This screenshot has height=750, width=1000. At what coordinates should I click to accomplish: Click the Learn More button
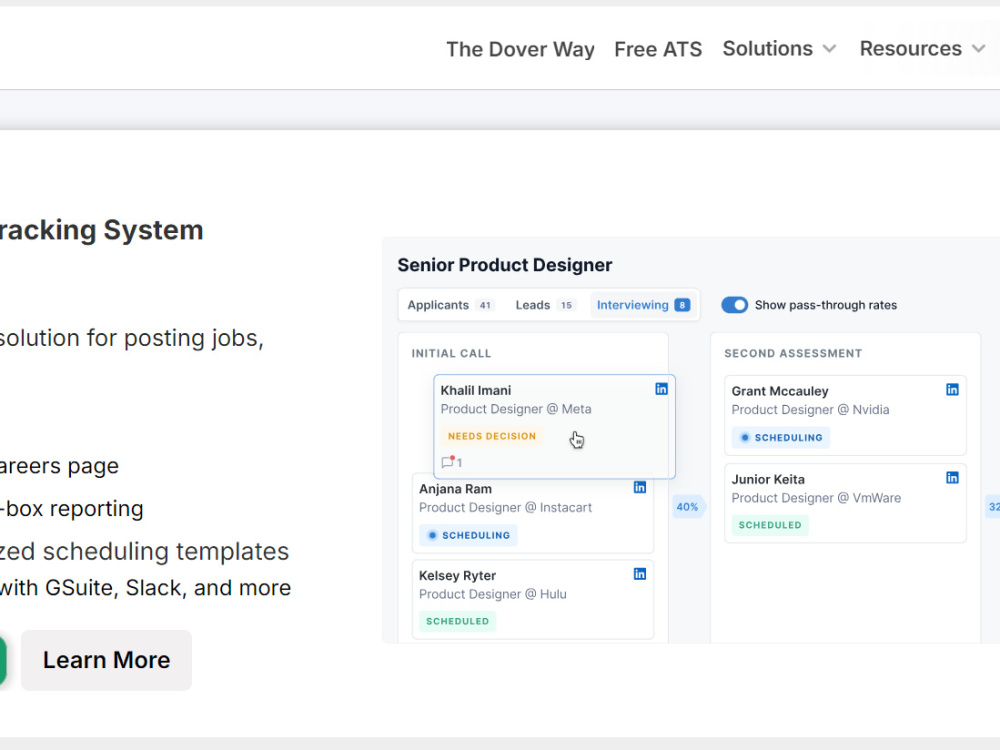pyautogui.click(x=107, y=660)
